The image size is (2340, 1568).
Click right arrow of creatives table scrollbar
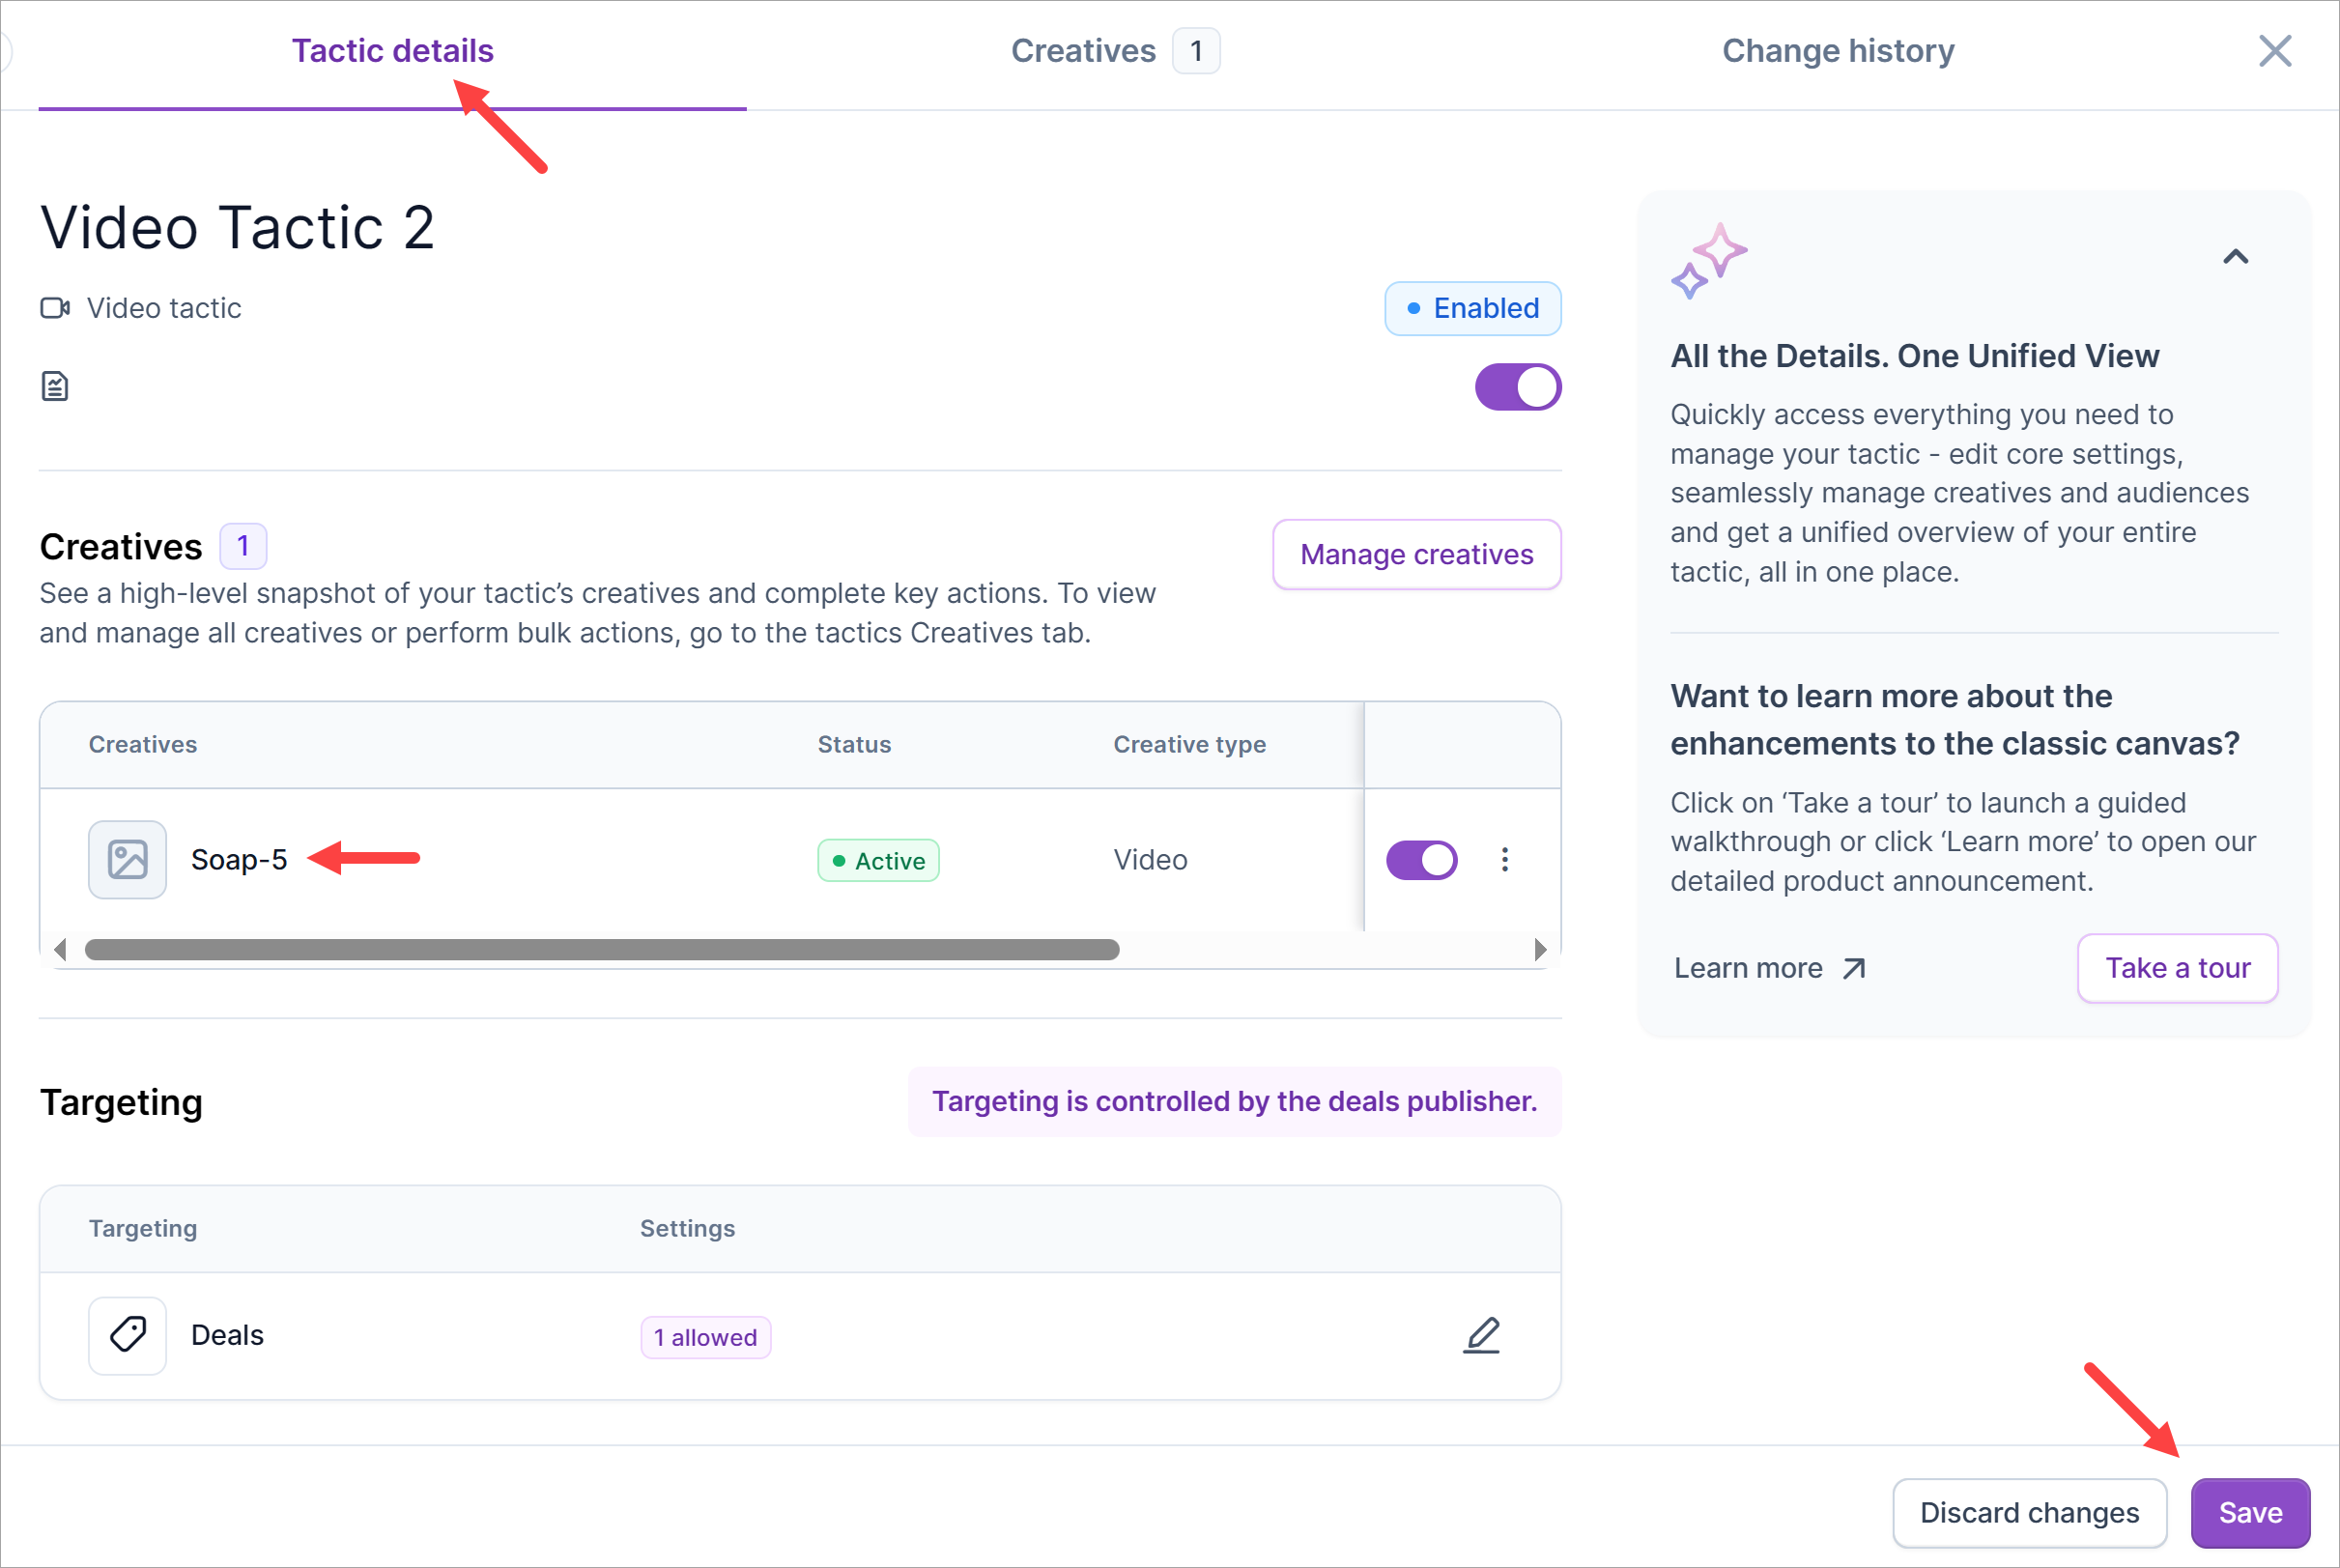point(1540,950)
